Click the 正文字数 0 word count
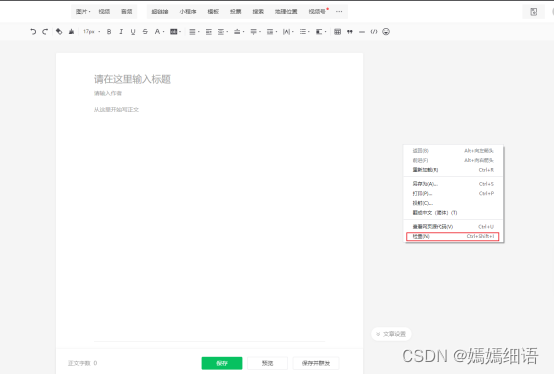554x374 pixels. coord(83,363)
